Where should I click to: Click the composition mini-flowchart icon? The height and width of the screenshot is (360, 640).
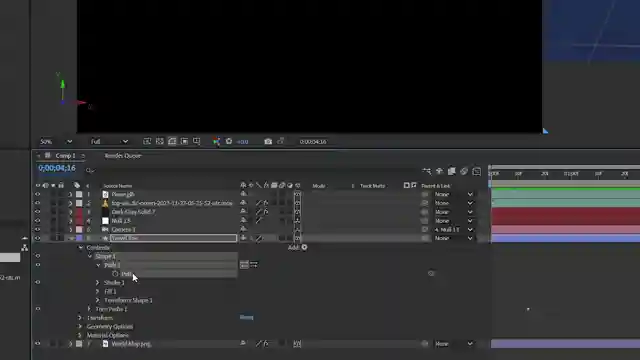coord(427,171)
